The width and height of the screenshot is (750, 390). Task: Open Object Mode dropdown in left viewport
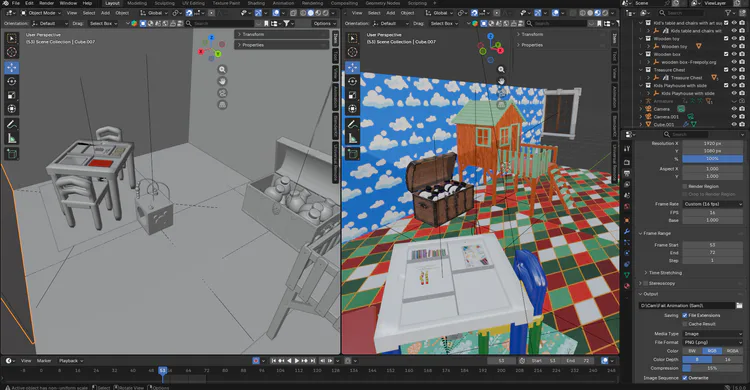pyautogui.click(x=41, y=13)
